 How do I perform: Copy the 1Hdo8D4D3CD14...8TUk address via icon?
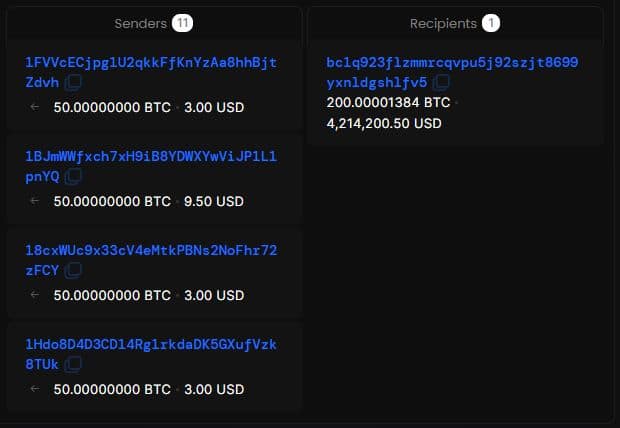(73, 365)
